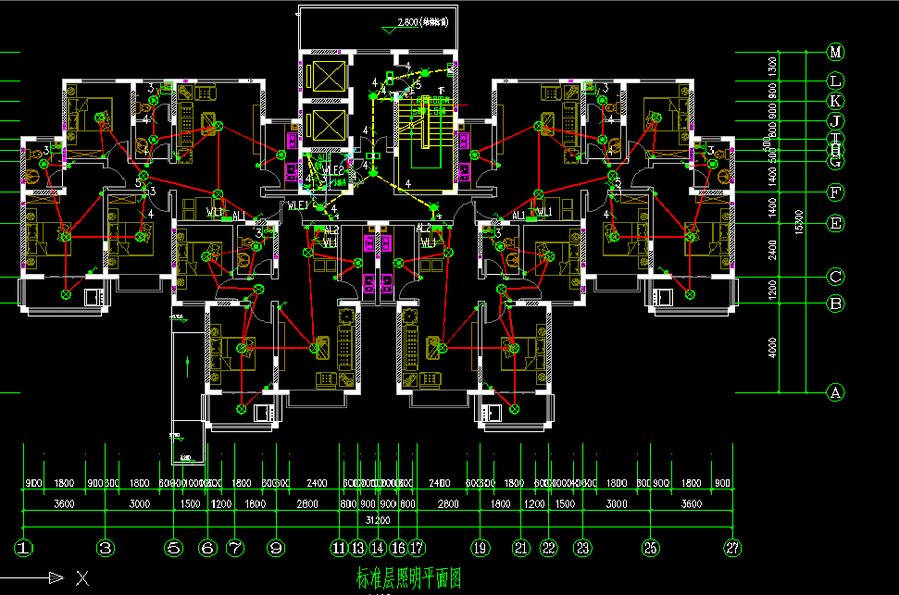Screen dimensions: 899x595
Task: Click grid axis bubble number 1
Action: pyautogui.click(x=24, y=547)
